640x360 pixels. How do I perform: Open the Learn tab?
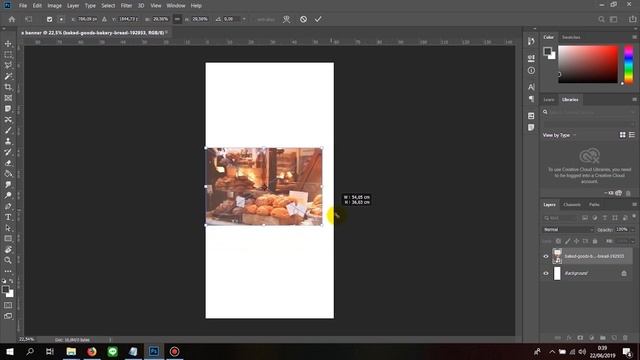[x=549, y=100]
